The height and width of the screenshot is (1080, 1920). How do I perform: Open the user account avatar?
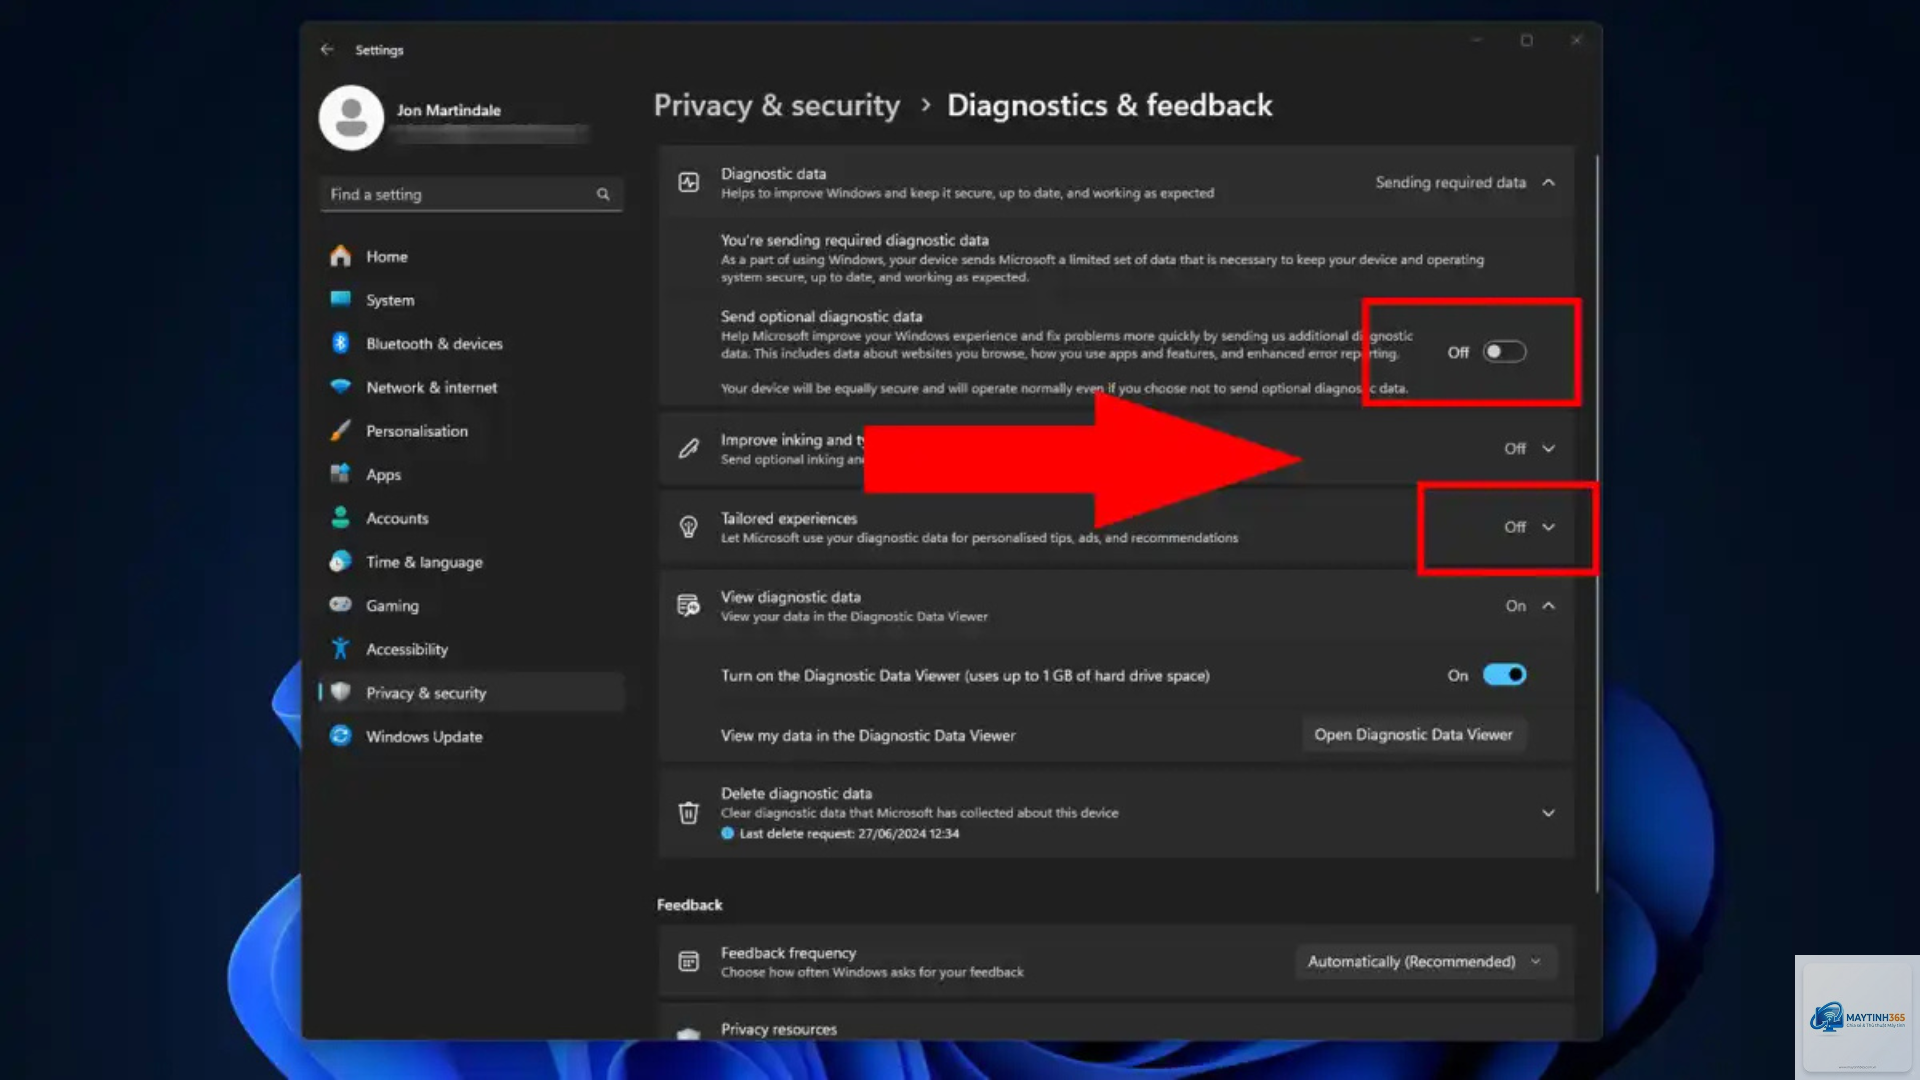tap(351, 118)
